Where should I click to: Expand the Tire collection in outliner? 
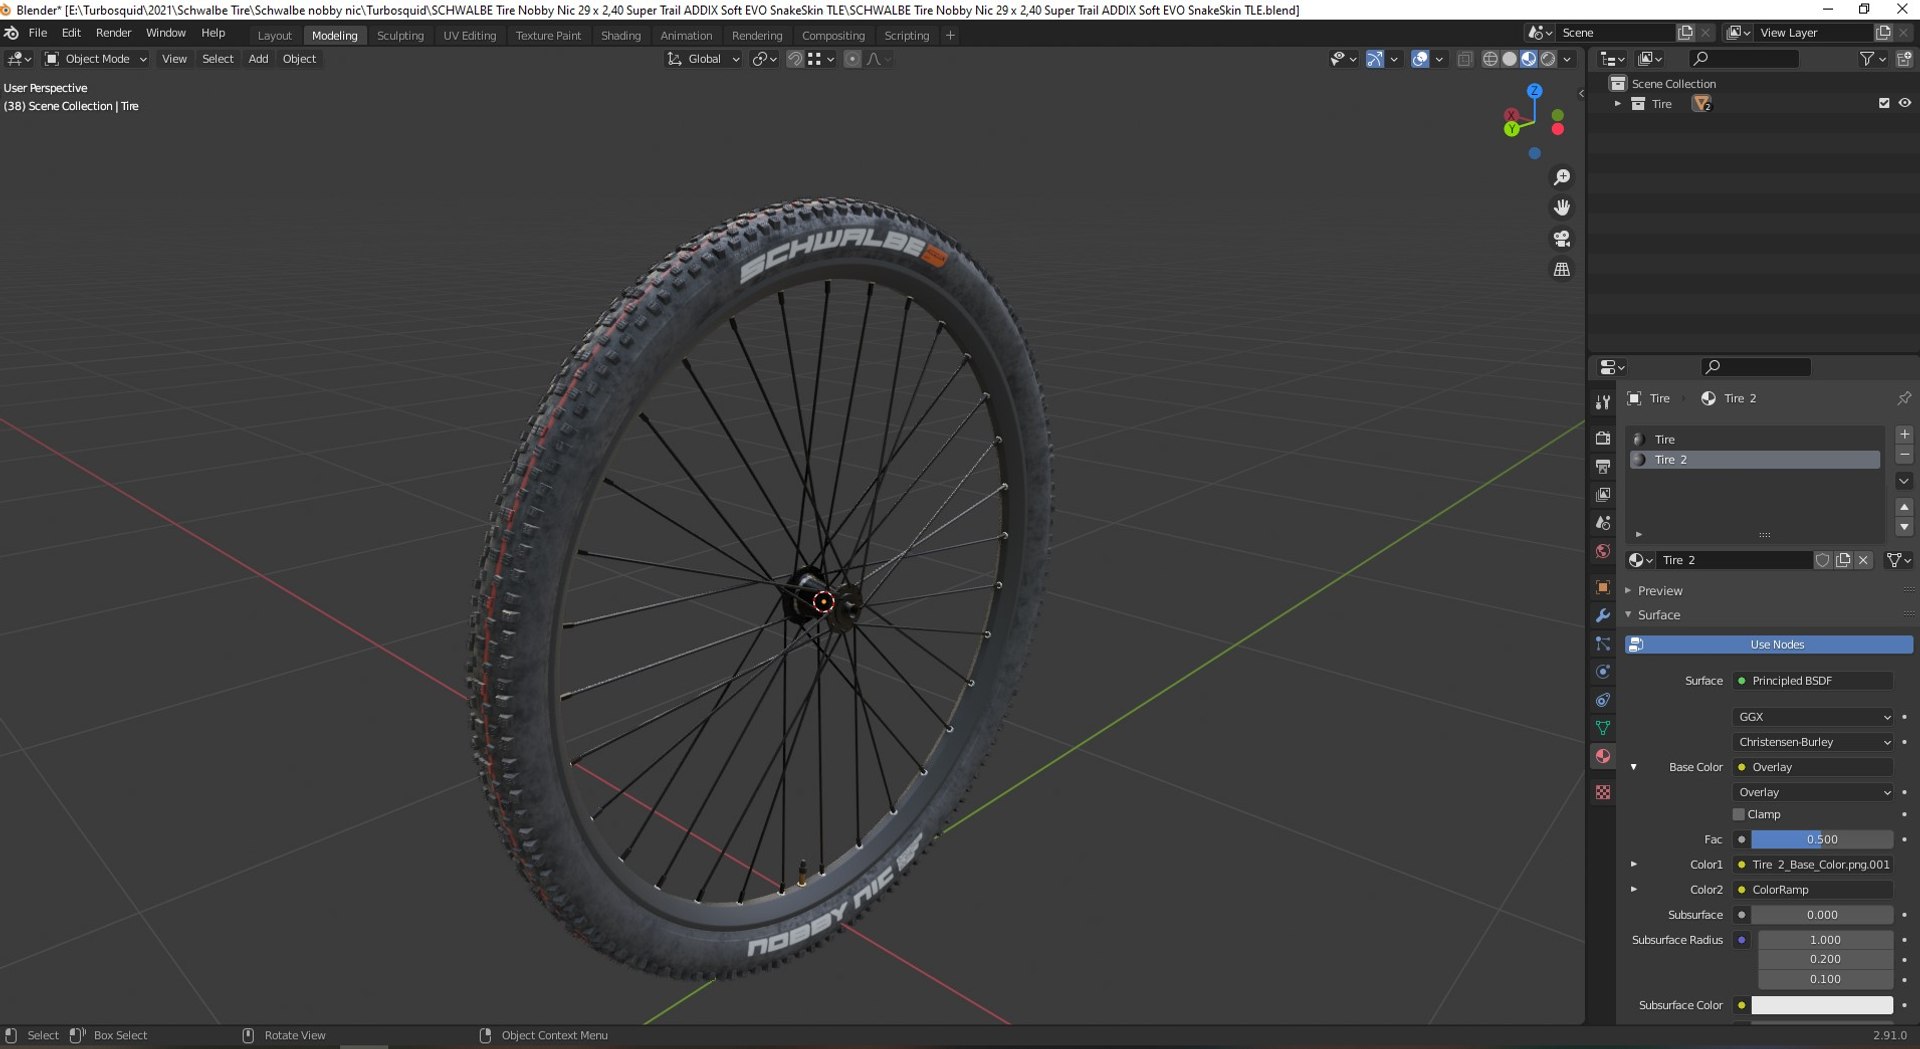(x=1617, y=104)
